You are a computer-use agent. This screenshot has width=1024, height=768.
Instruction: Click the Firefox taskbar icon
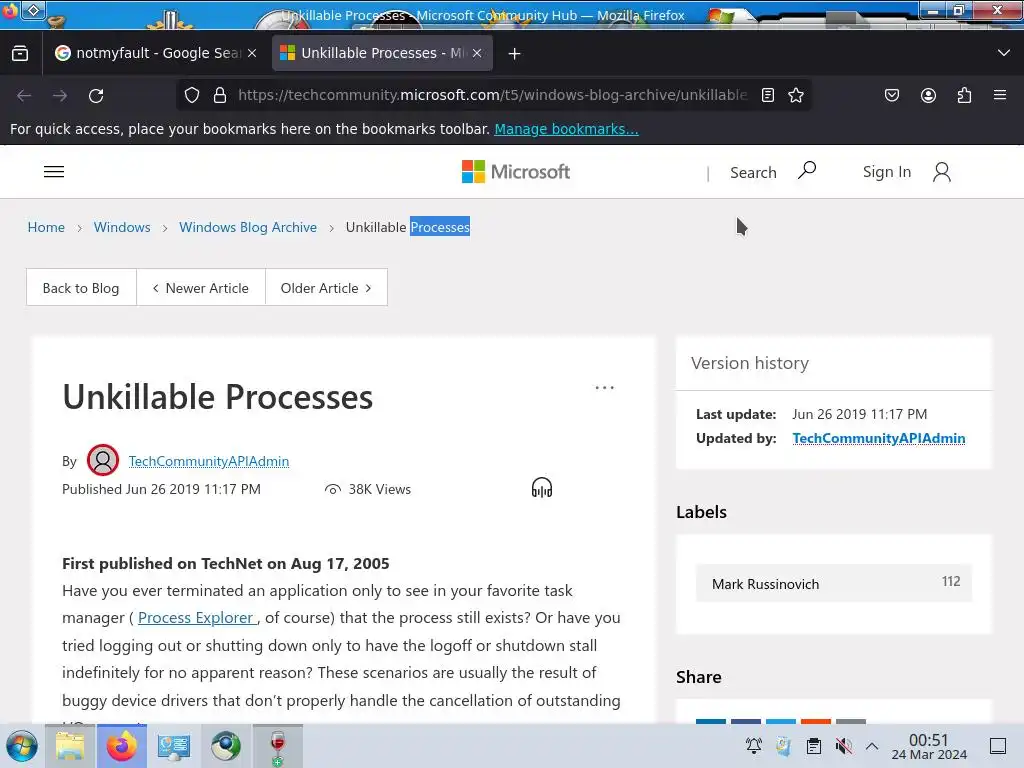coord(121,746)
